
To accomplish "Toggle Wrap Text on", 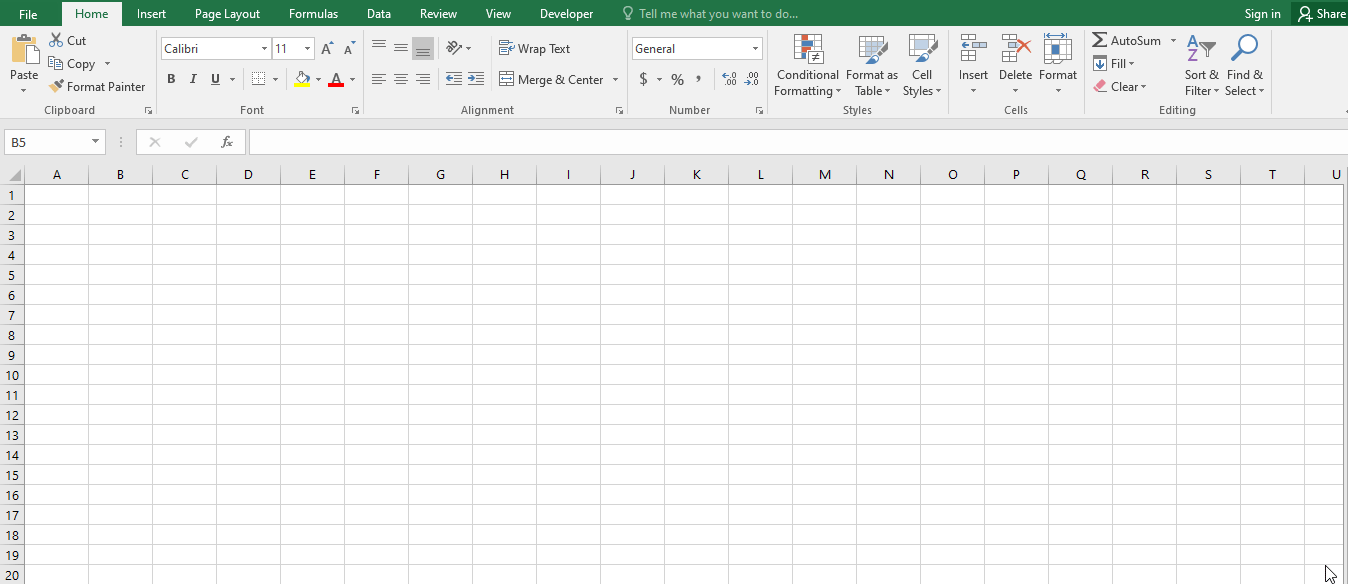I will 534,49.
